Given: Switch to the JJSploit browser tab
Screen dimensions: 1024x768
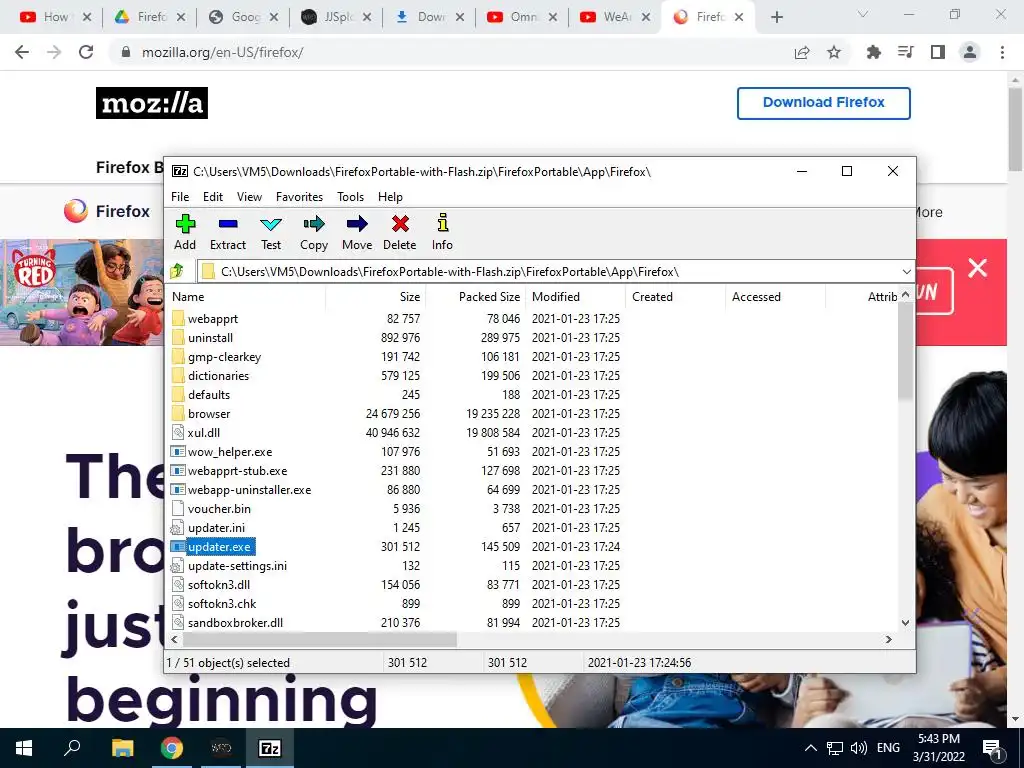Looking at the screenshot, I should (x=336, y=17).
